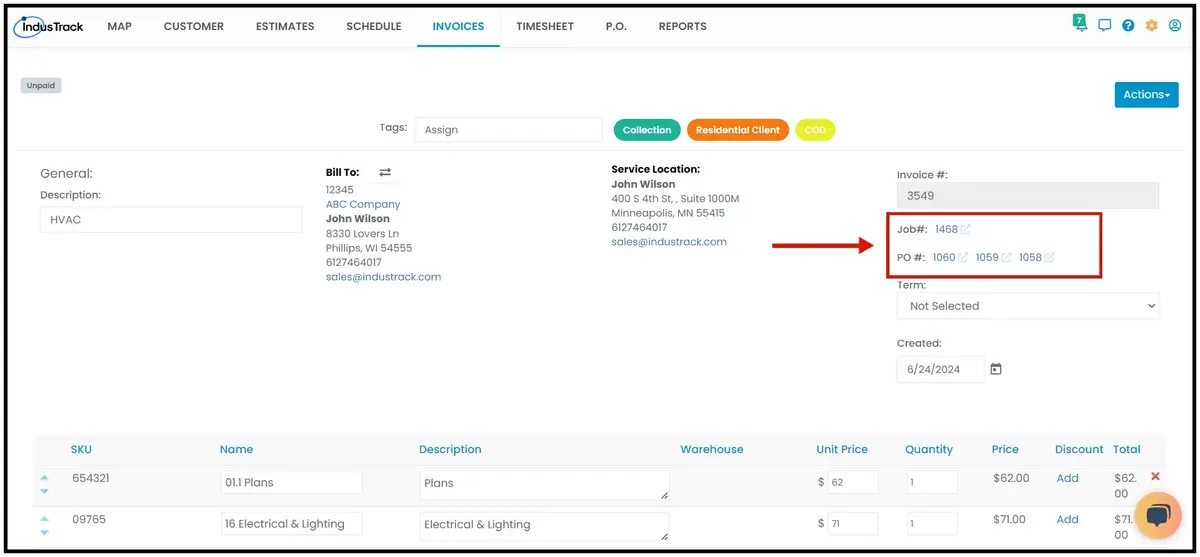Click the IndusTrack logo
1200x557 pixels.
click(49, 26)
